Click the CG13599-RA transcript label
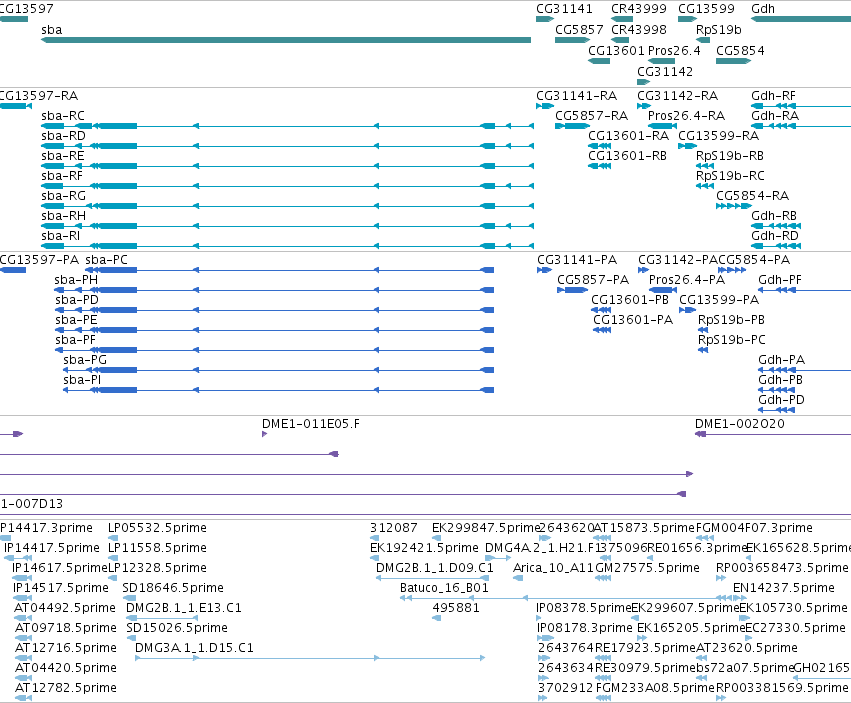Viewport: 851px width, 703px height. (719, 136)
